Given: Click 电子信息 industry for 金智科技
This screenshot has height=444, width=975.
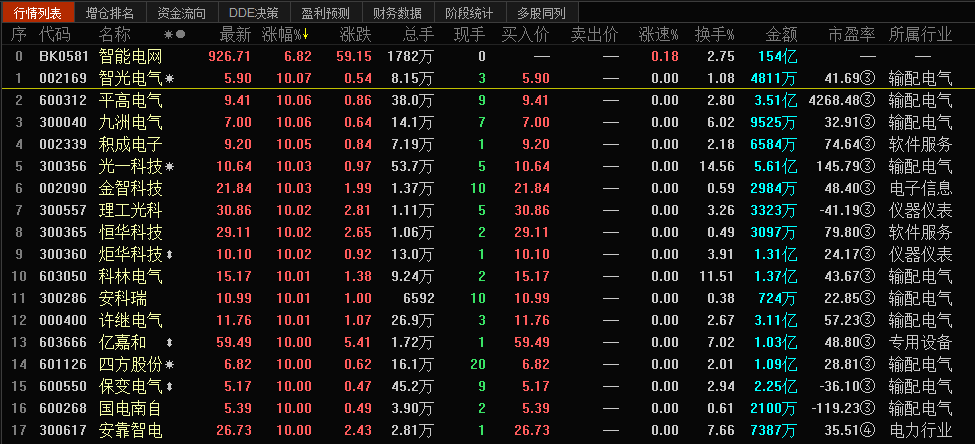Looking at the screenshot, I should click(x=921, y=188).
